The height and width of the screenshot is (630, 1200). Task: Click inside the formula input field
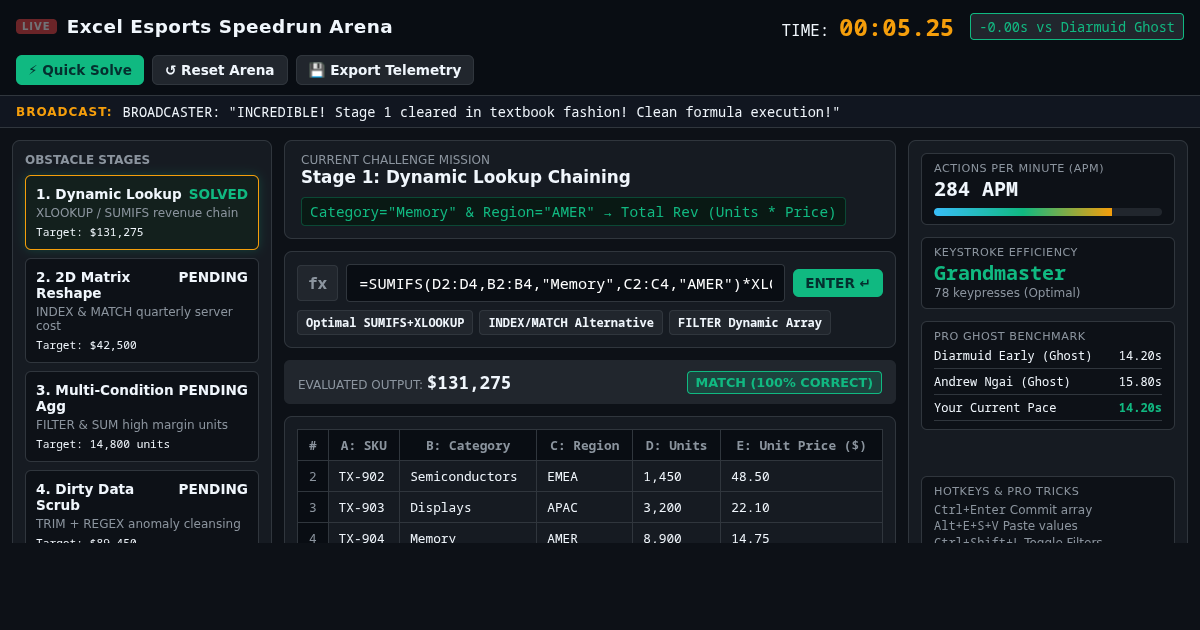(565, 283)
